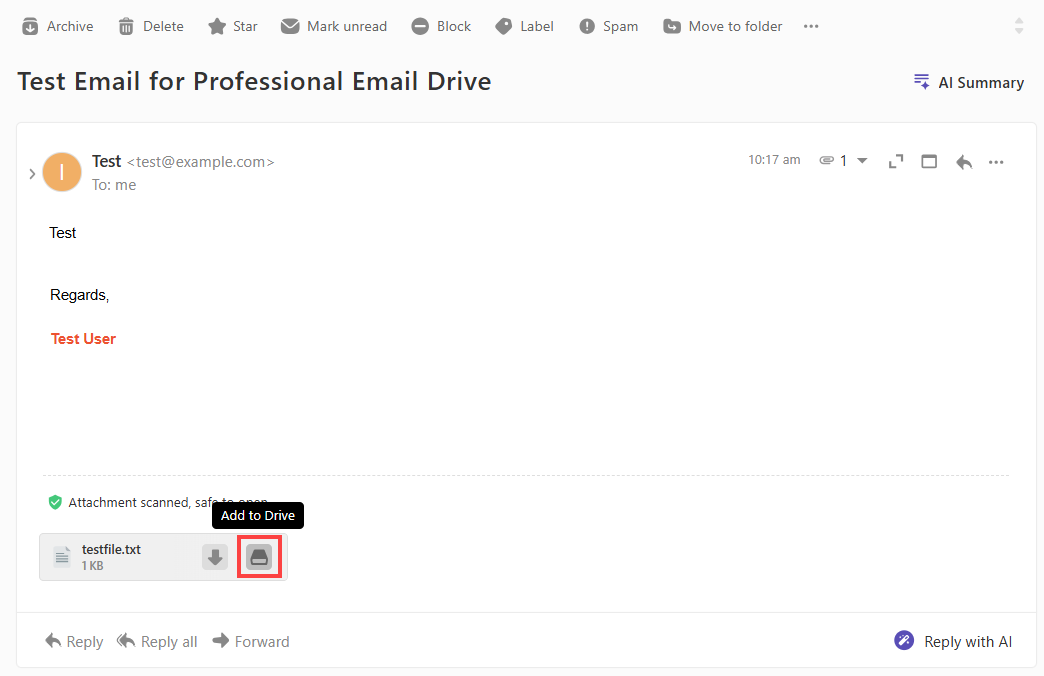Click Reply all
1044x676 pixels.
click(157, 641)
